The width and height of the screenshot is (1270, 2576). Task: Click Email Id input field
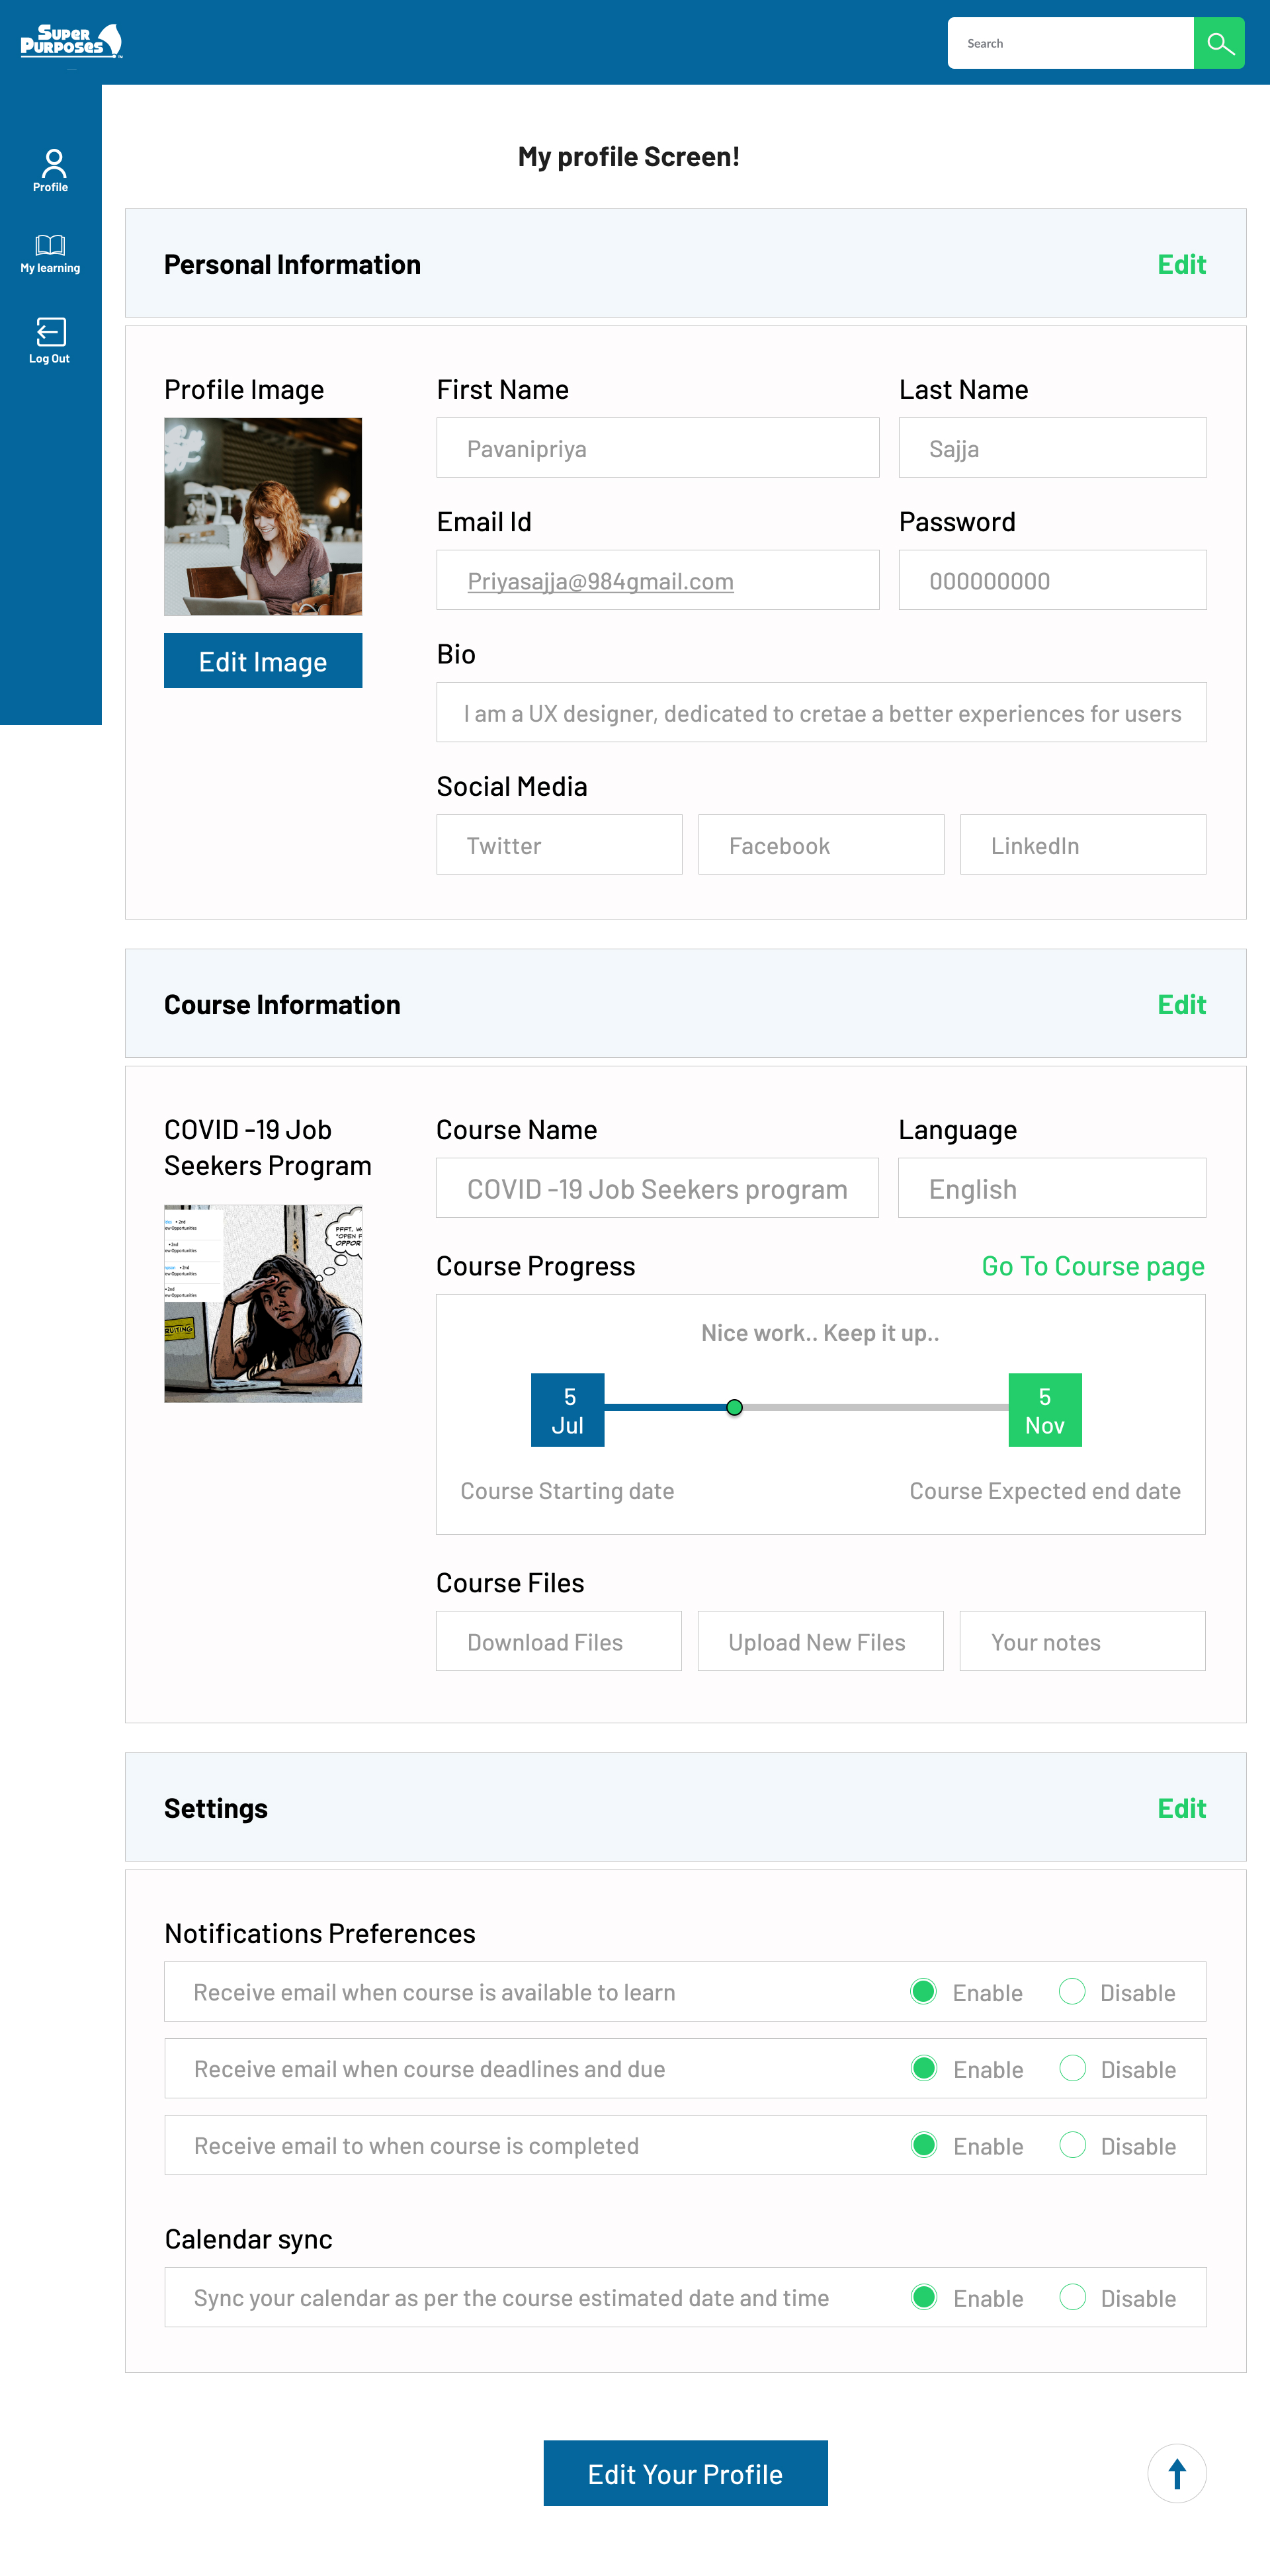pos(657,580)
